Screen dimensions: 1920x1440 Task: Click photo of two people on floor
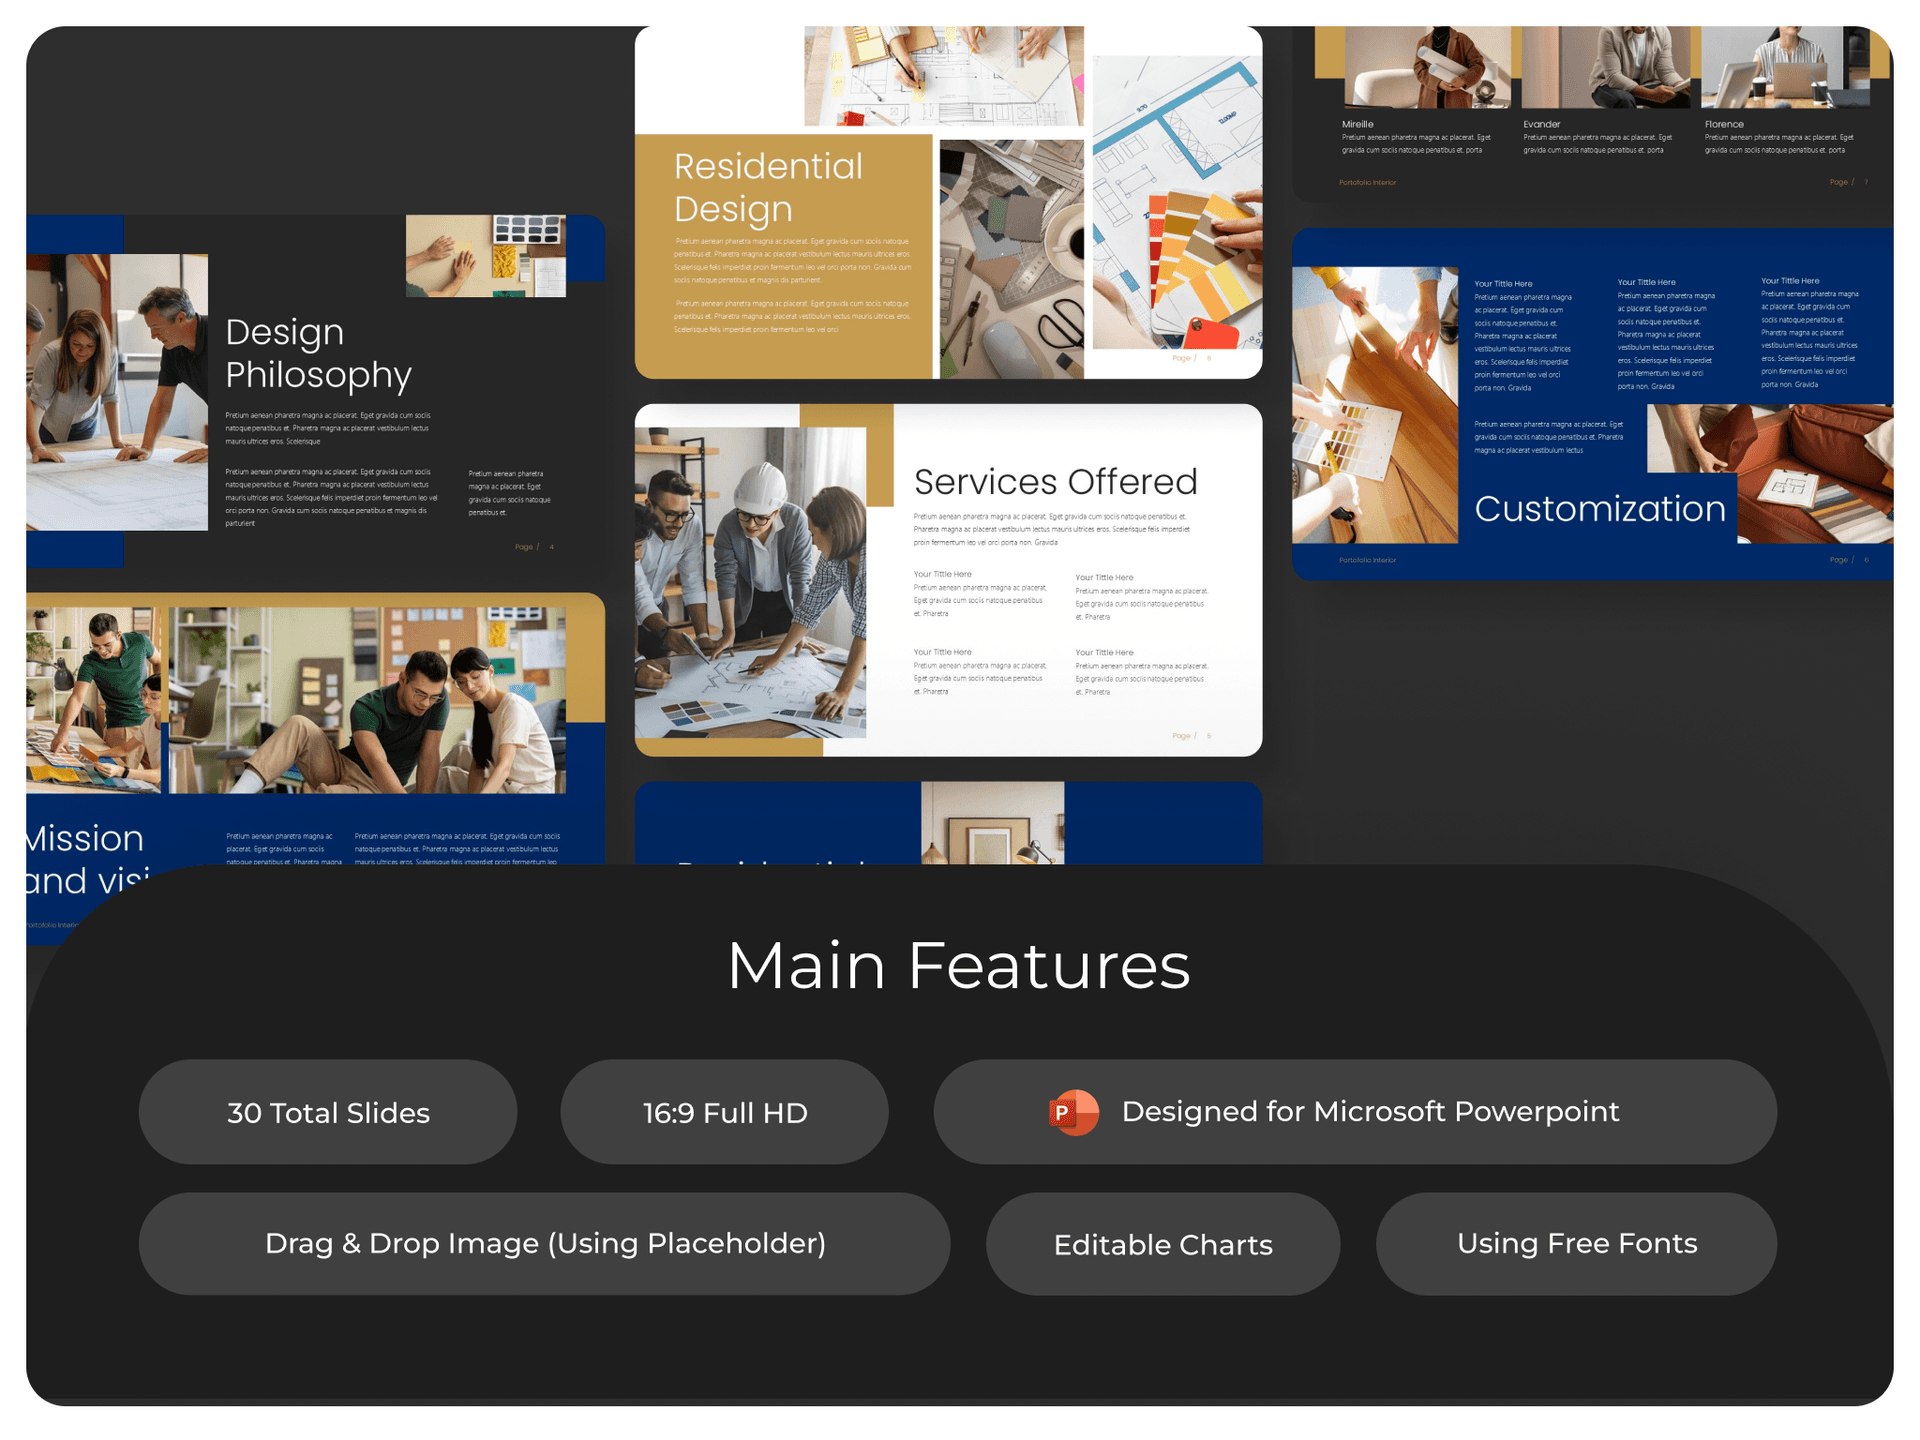coord(367,700)
